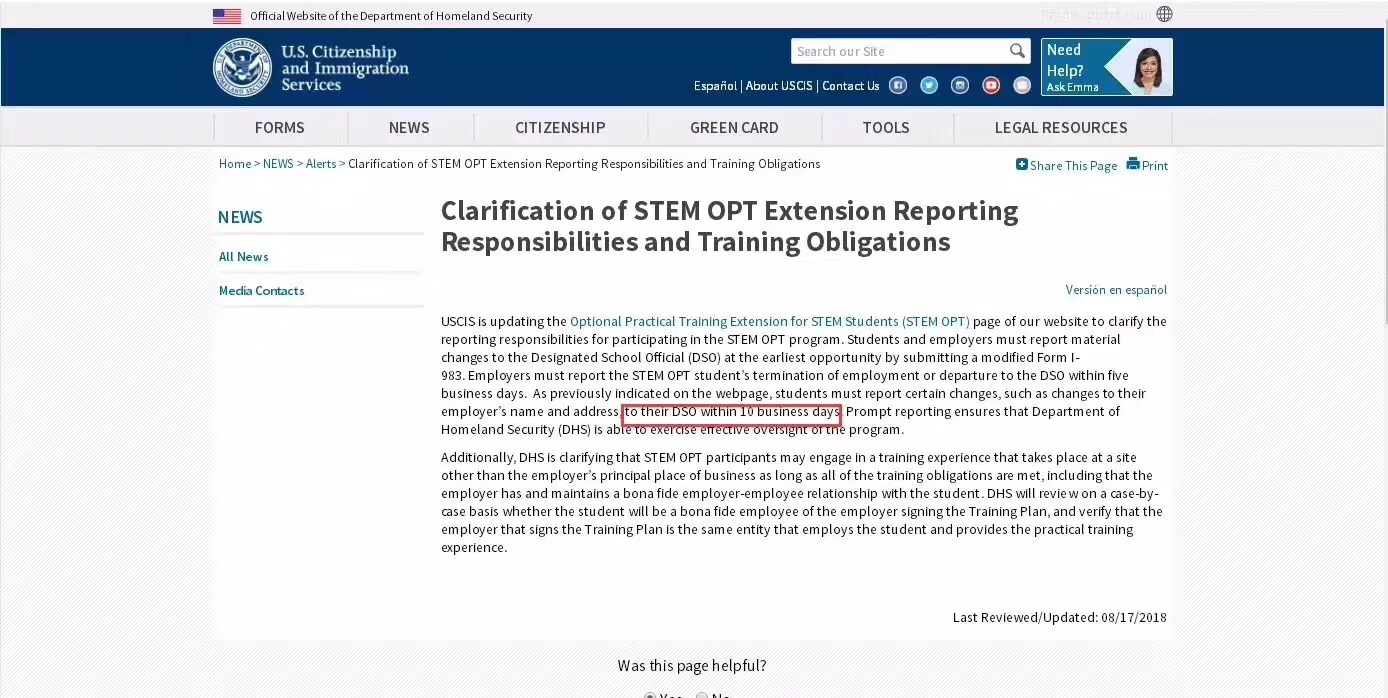
Task: Expand the CITIZENSHIP menu
Action: click(560, 128)
